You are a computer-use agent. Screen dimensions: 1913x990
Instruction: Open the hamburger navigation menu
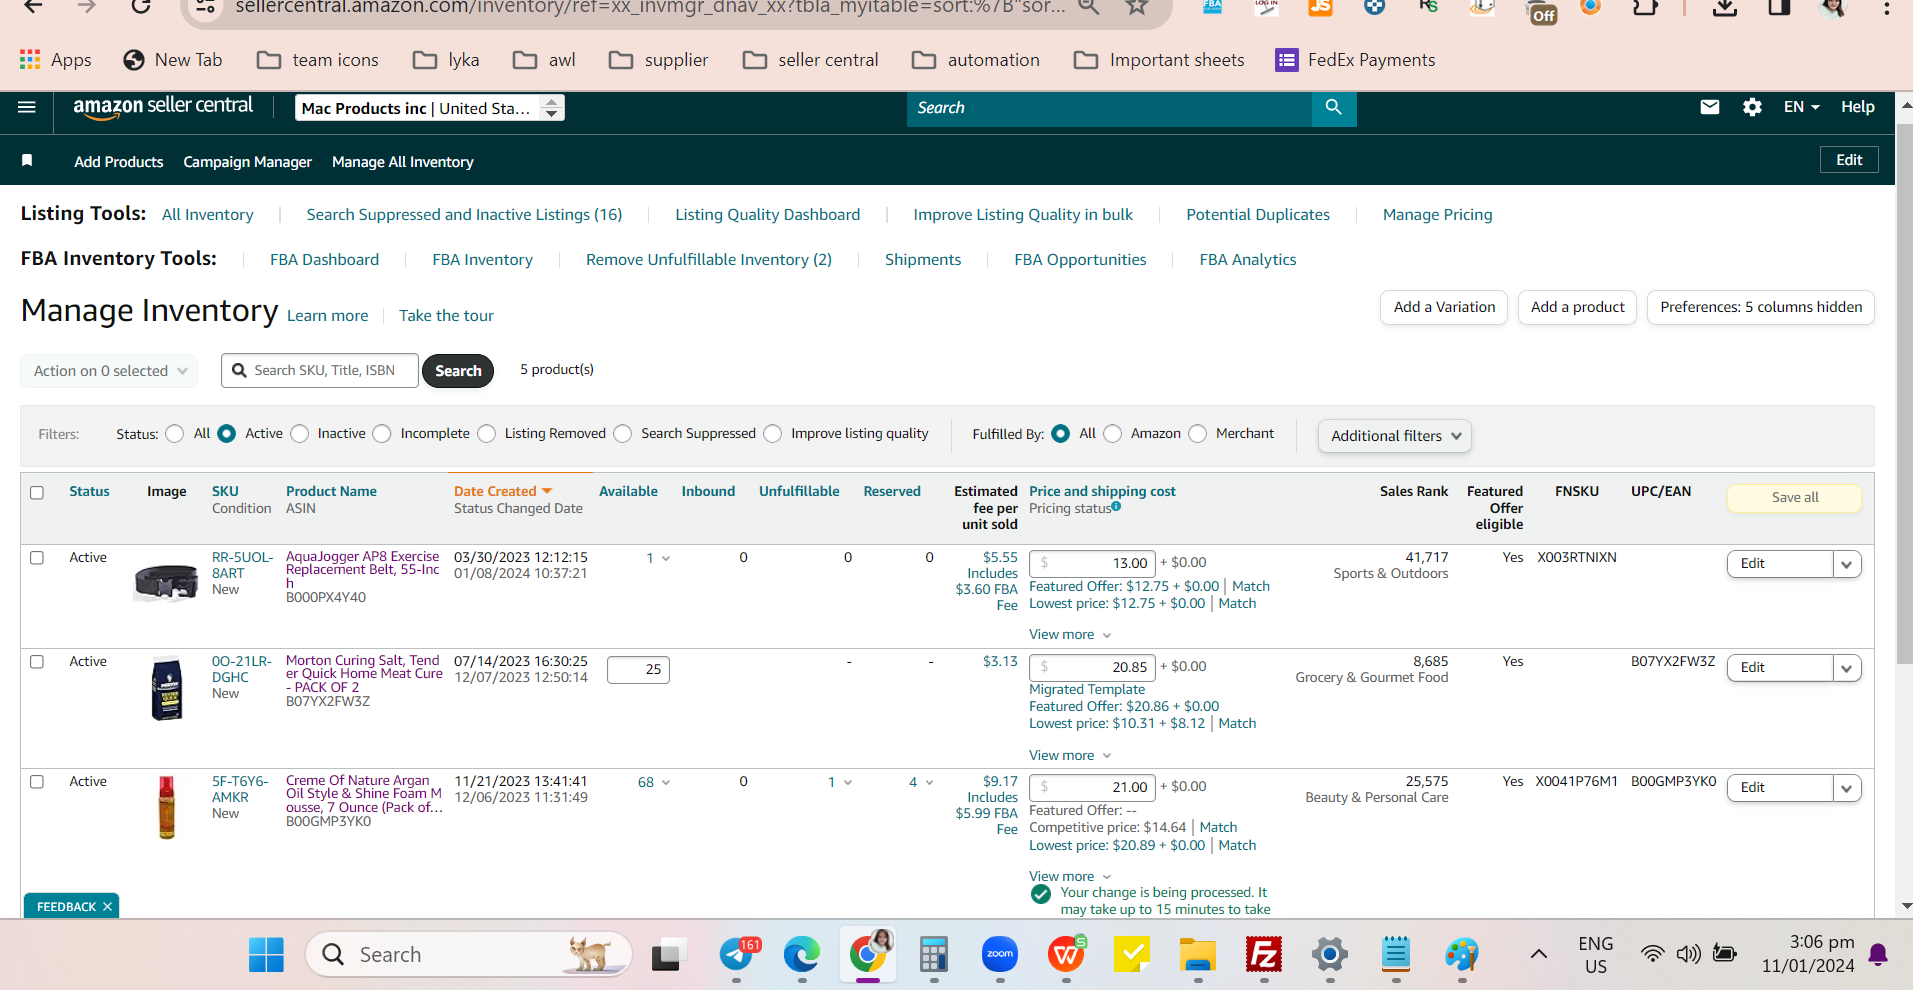(27, 107)
